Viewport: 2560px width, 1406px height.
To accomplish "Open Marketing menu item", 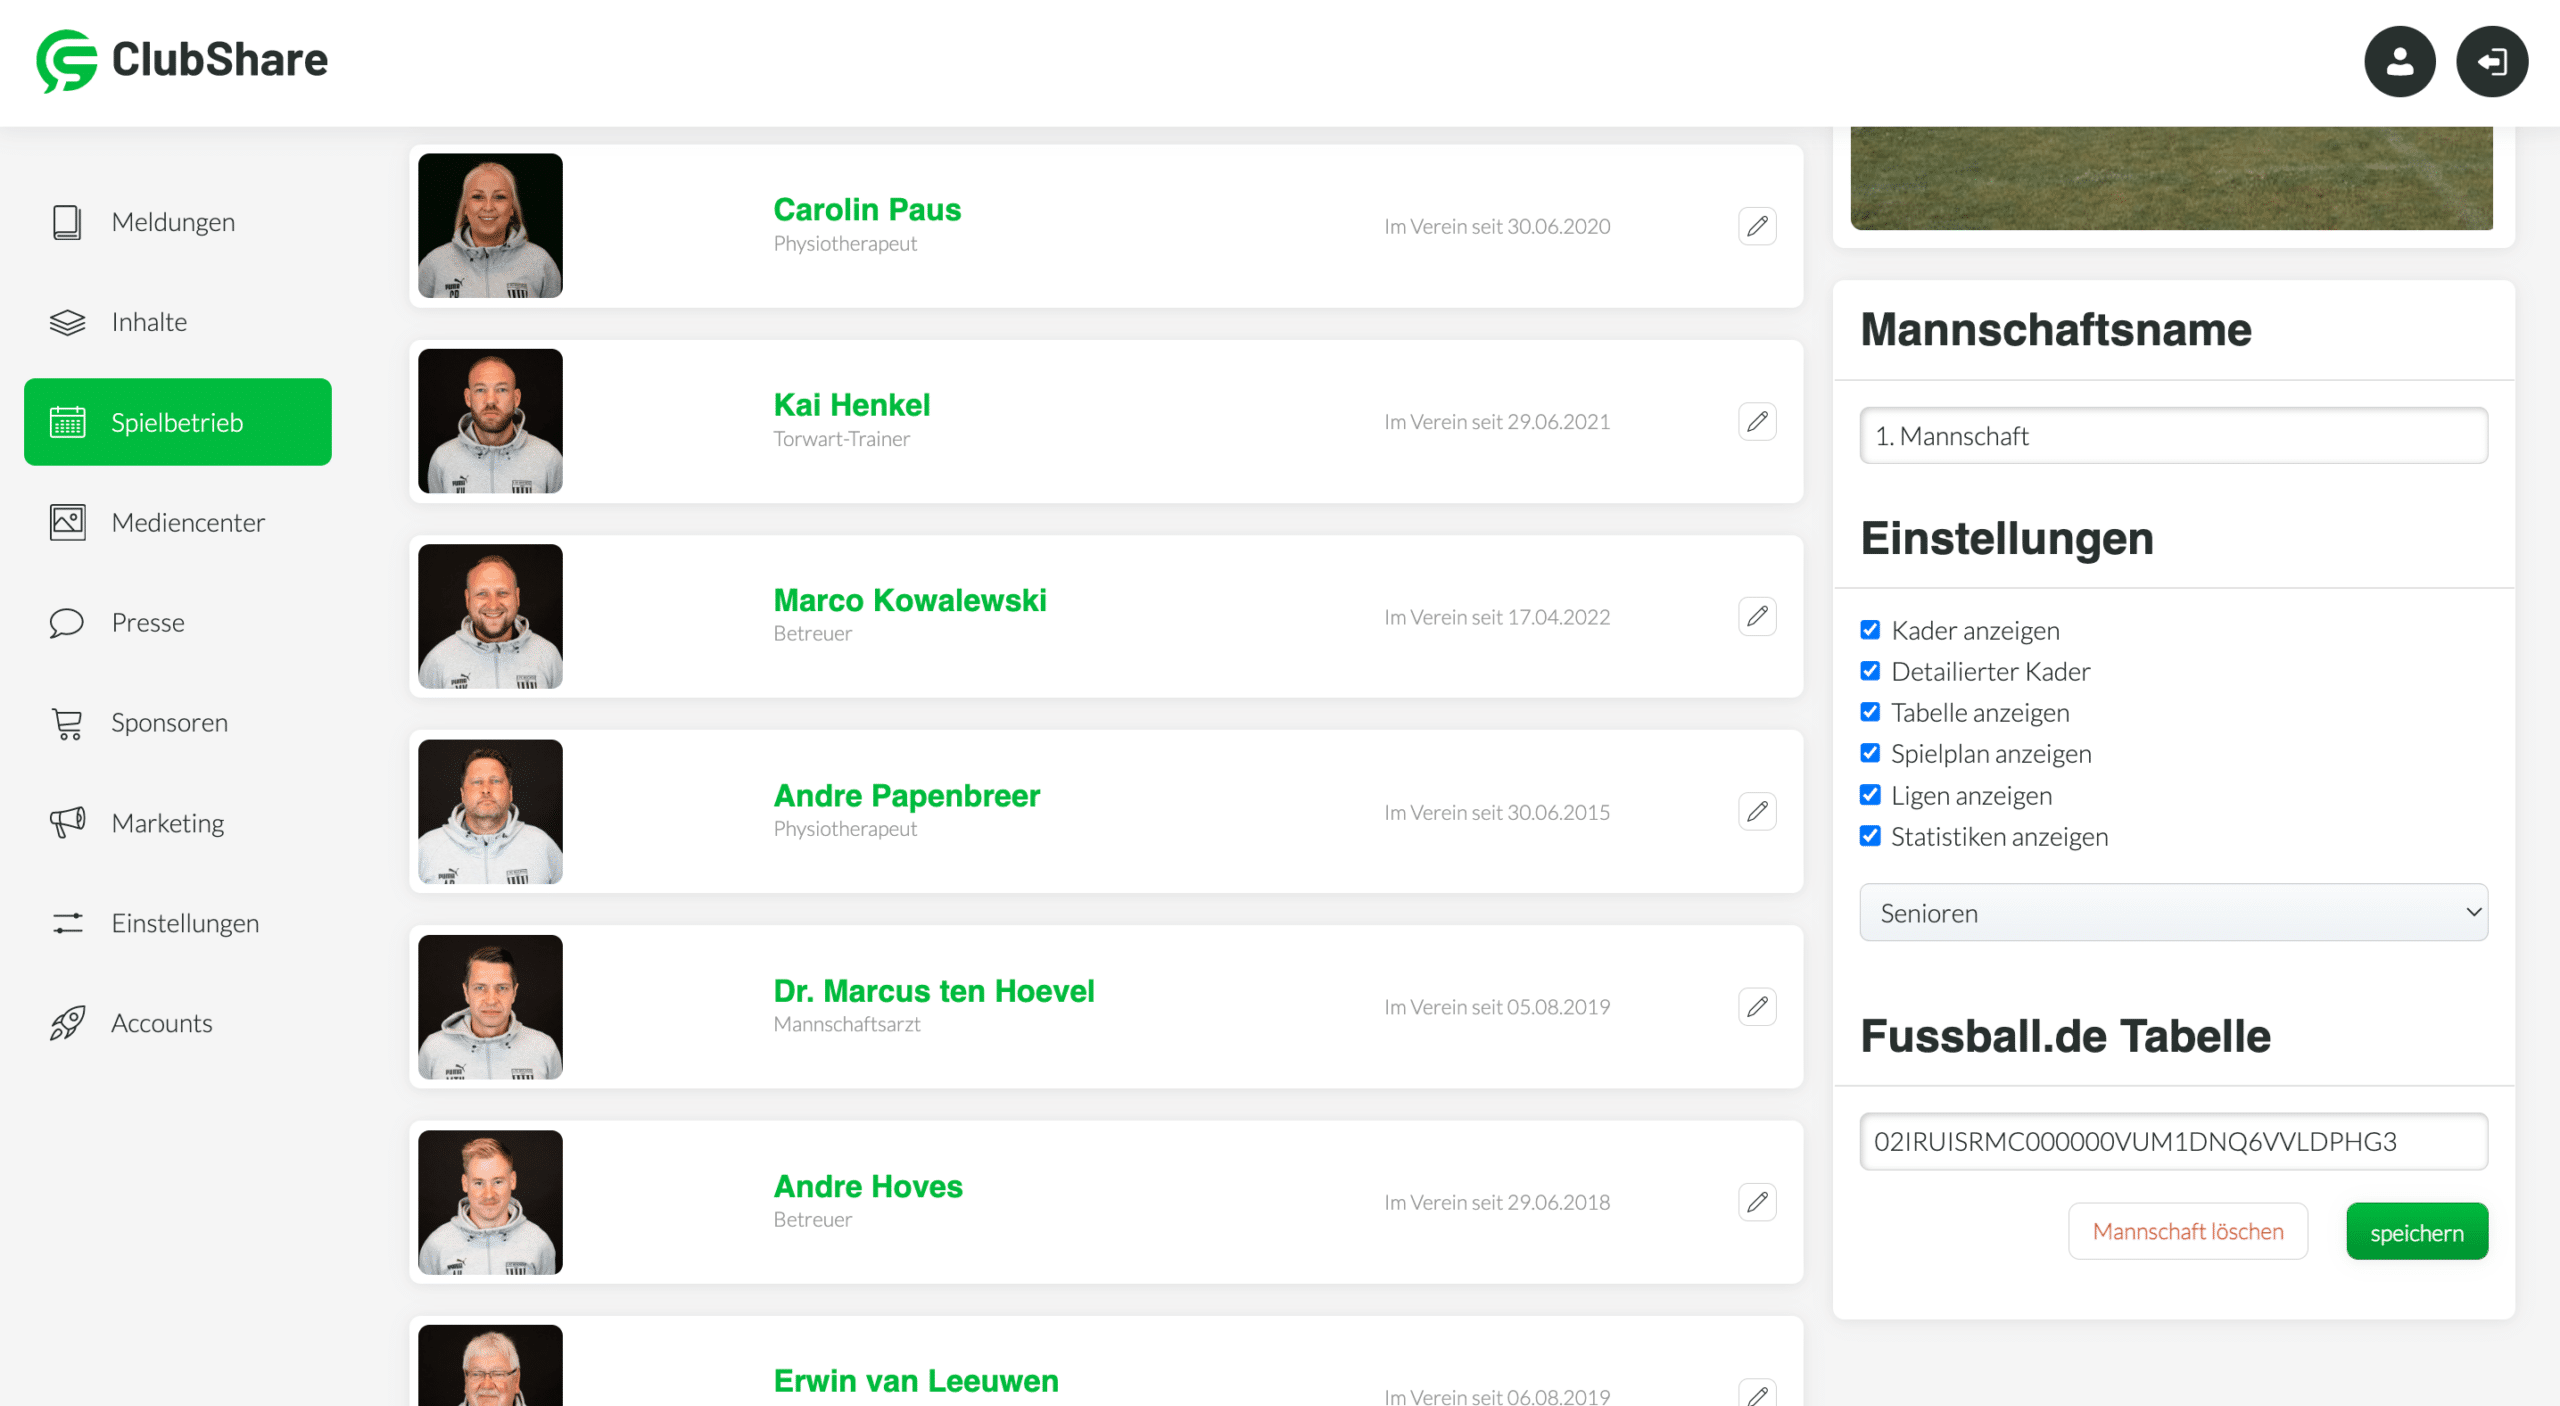I will pyautogui.click(x=178, y=823).
